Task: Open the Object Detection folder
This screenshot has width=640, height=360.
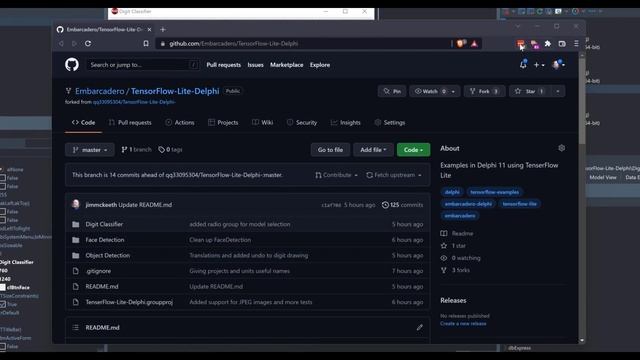Action: pos(108,256)
